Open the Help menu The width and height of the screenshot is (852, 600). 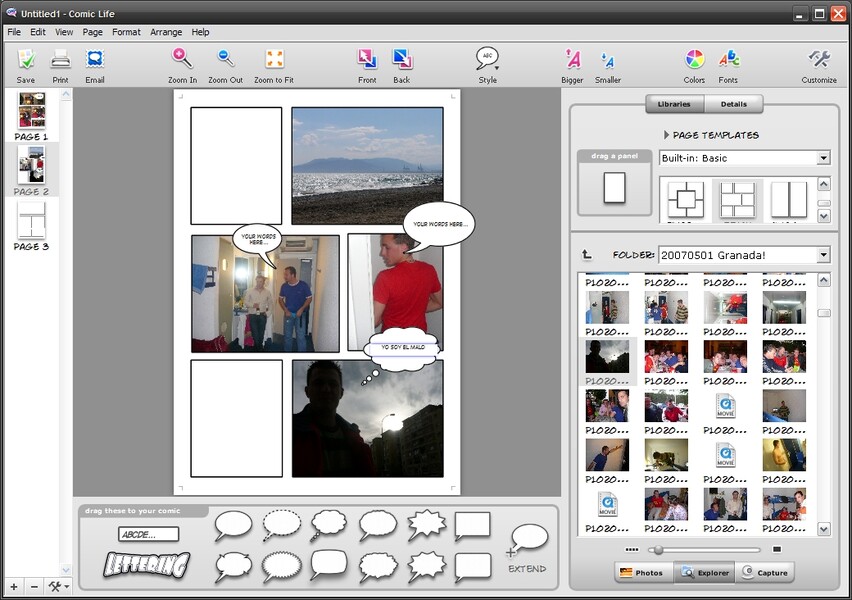pos(200,32)
